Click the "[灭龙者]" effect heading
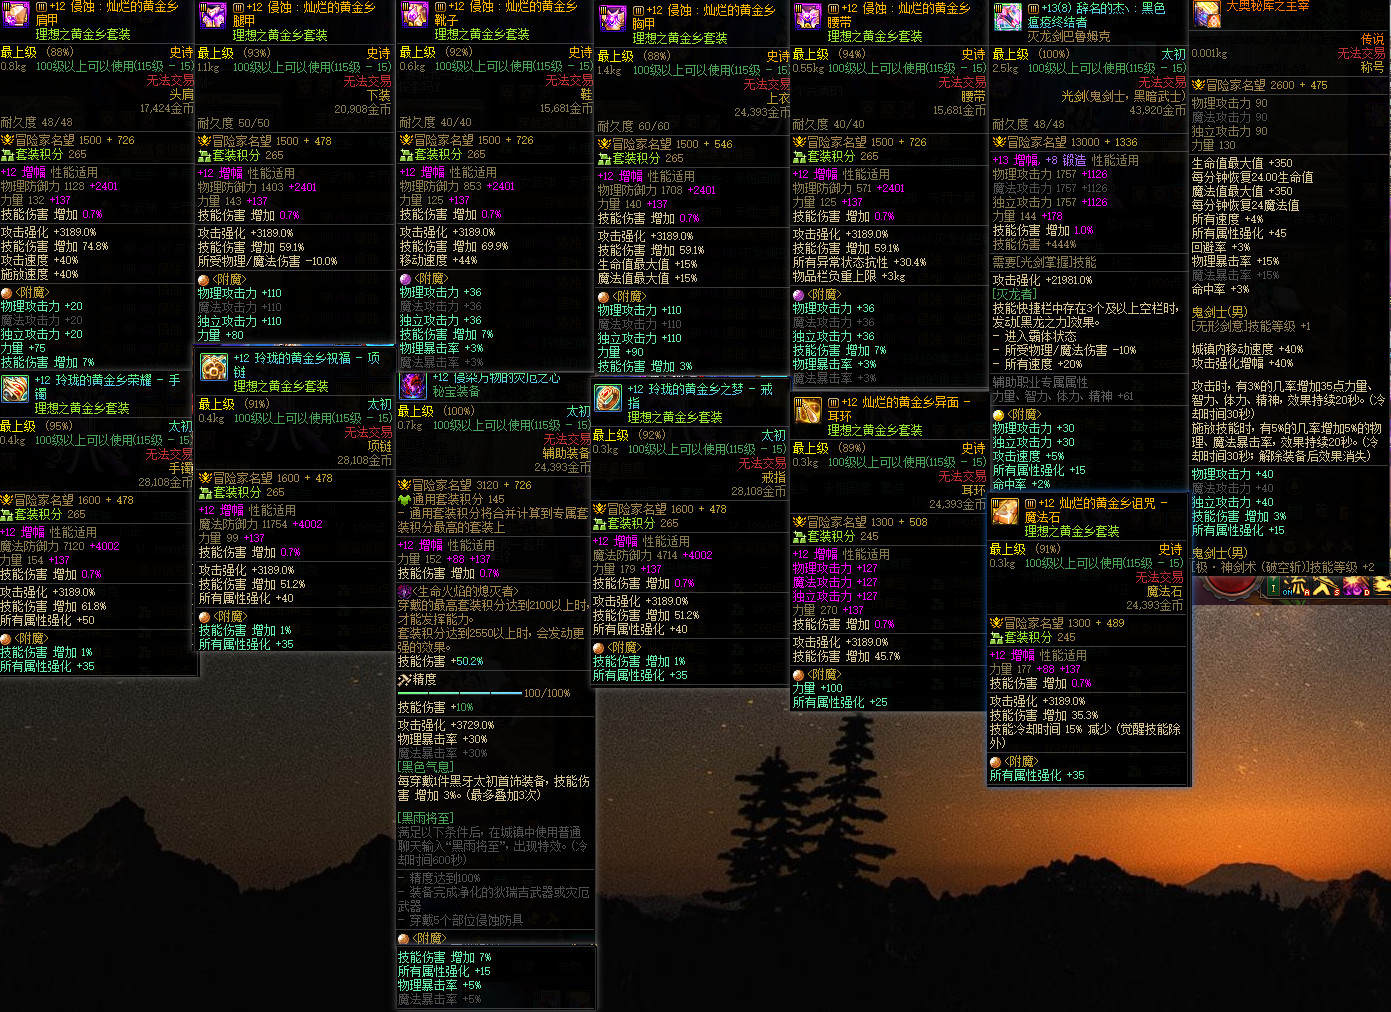 click(1015, 295)
